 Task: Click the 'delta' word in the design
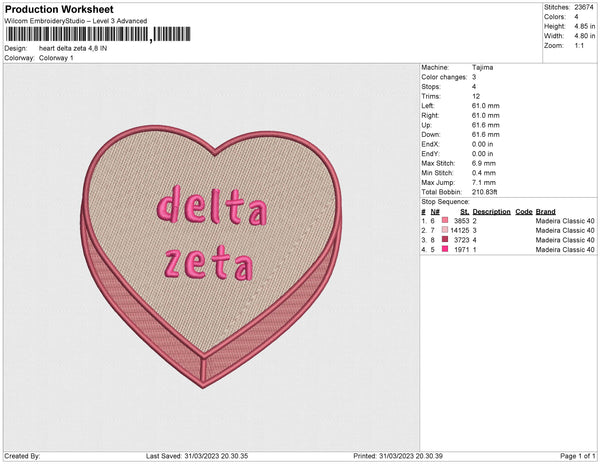point(212,205)
